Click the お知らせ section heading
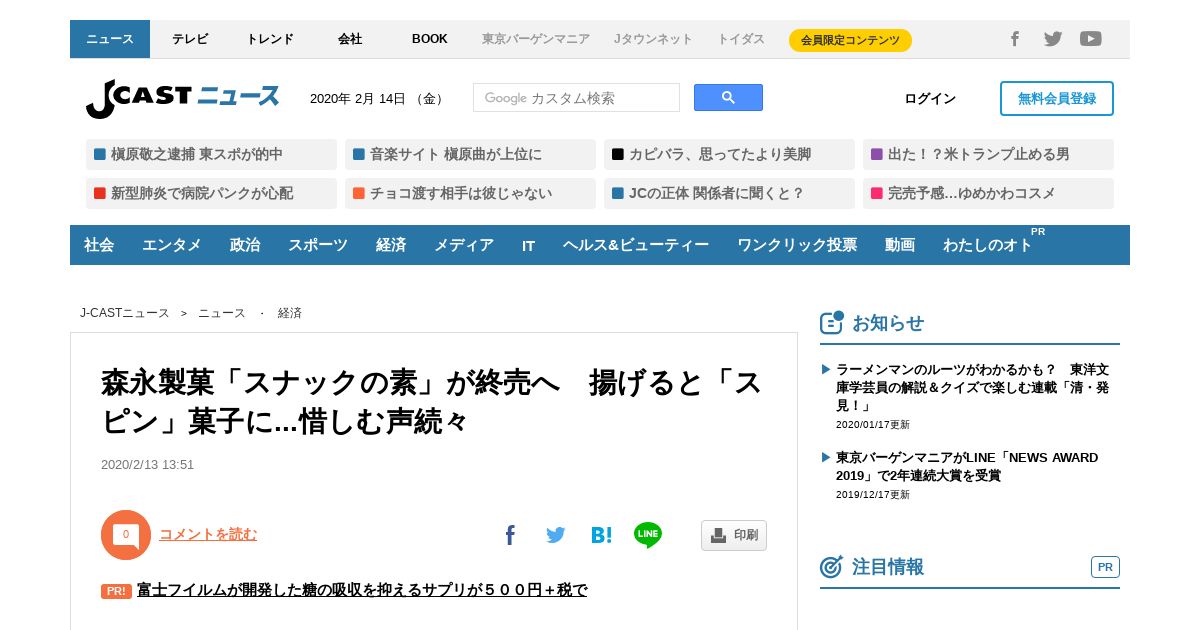1200x630 pixels. 888,323
